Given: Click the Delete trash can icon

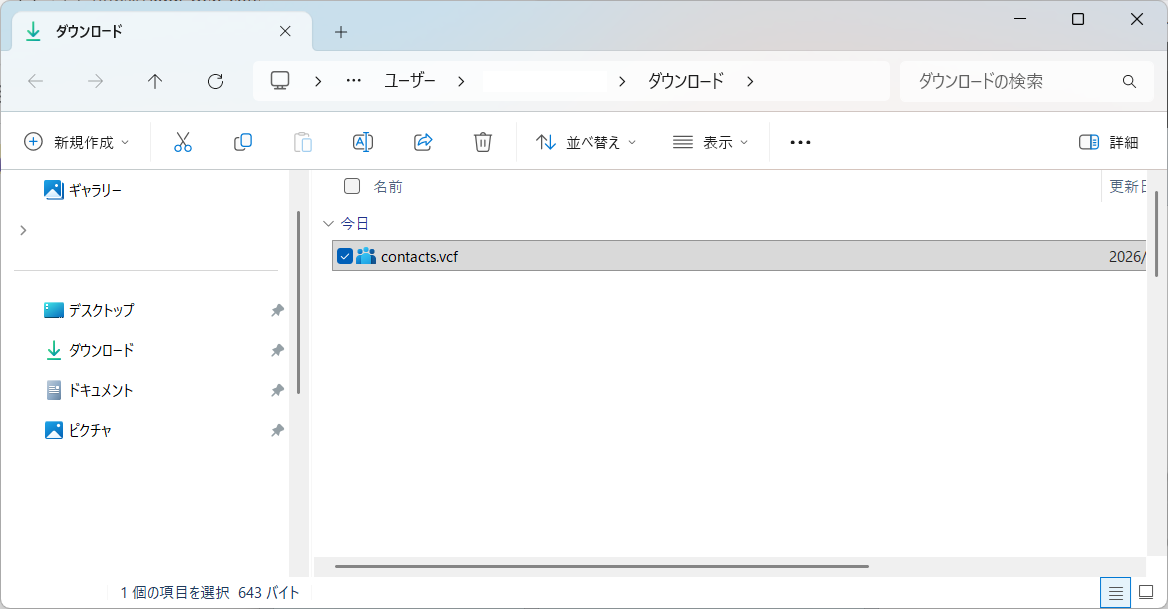Looking at the screenshot, I should 483,142.
